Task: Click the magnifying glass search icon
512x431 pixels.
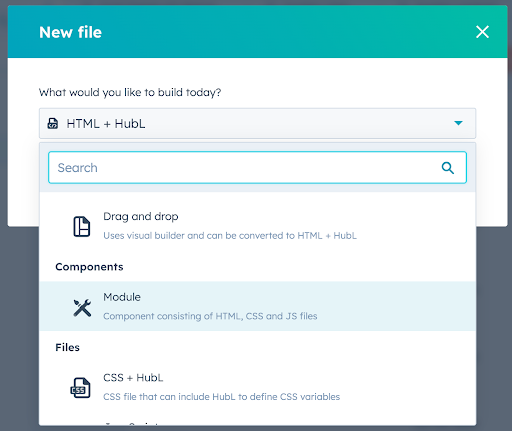Action: pyautogui.click(x=448, y=168)
